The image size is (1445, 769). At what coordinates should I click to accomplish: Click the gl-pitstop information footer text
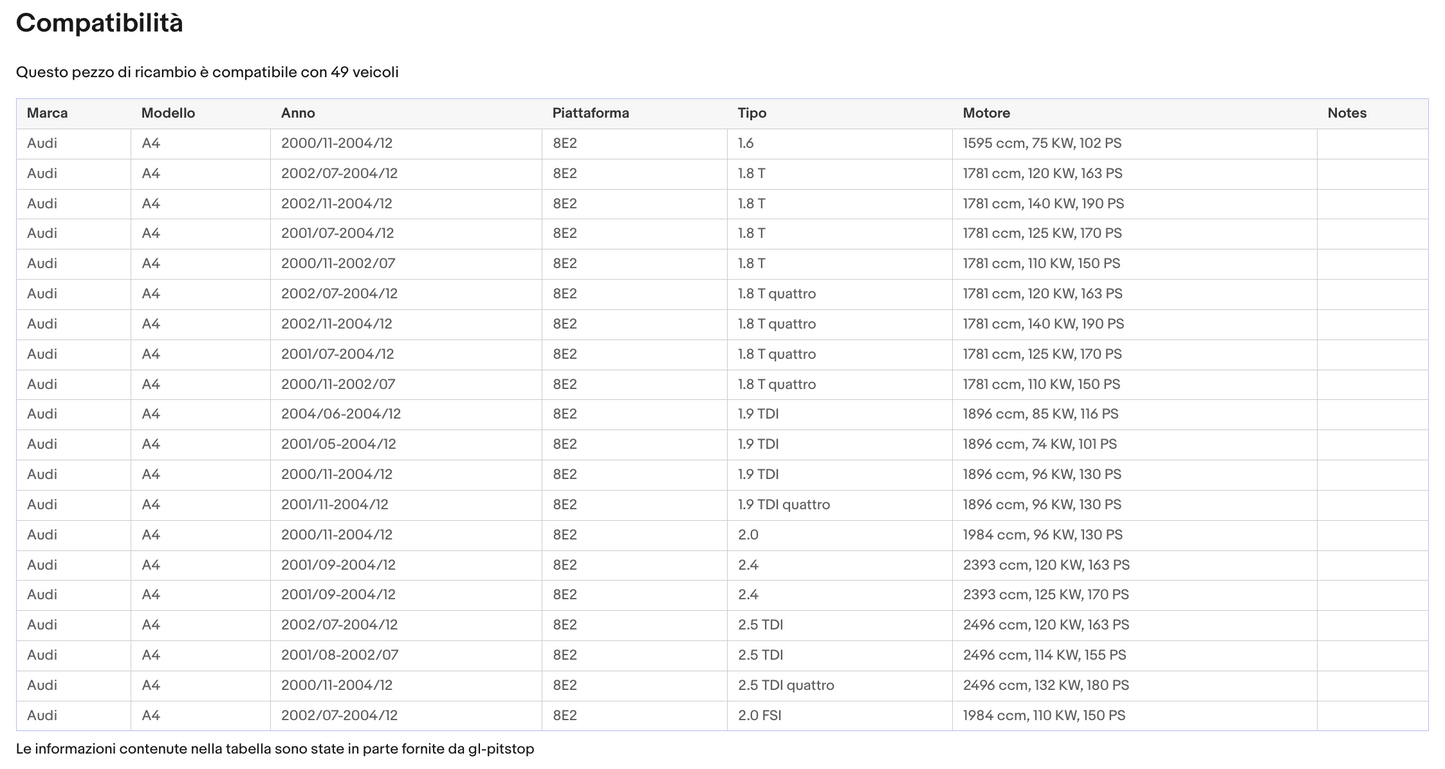[275, 749]
